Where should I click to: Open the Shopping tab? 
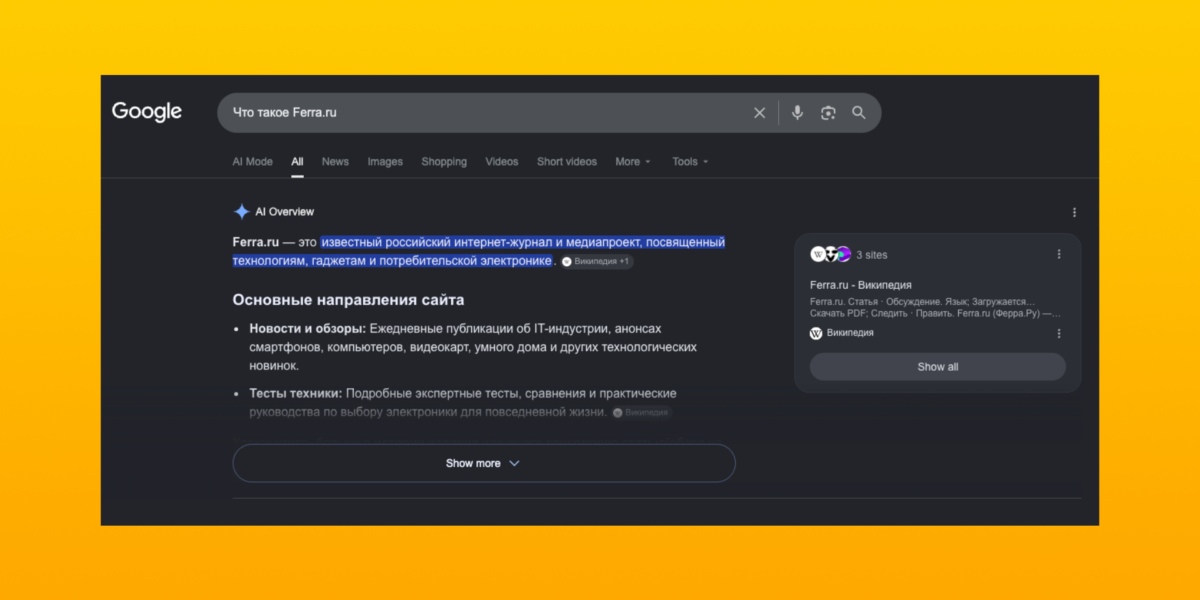click(444, 161)
